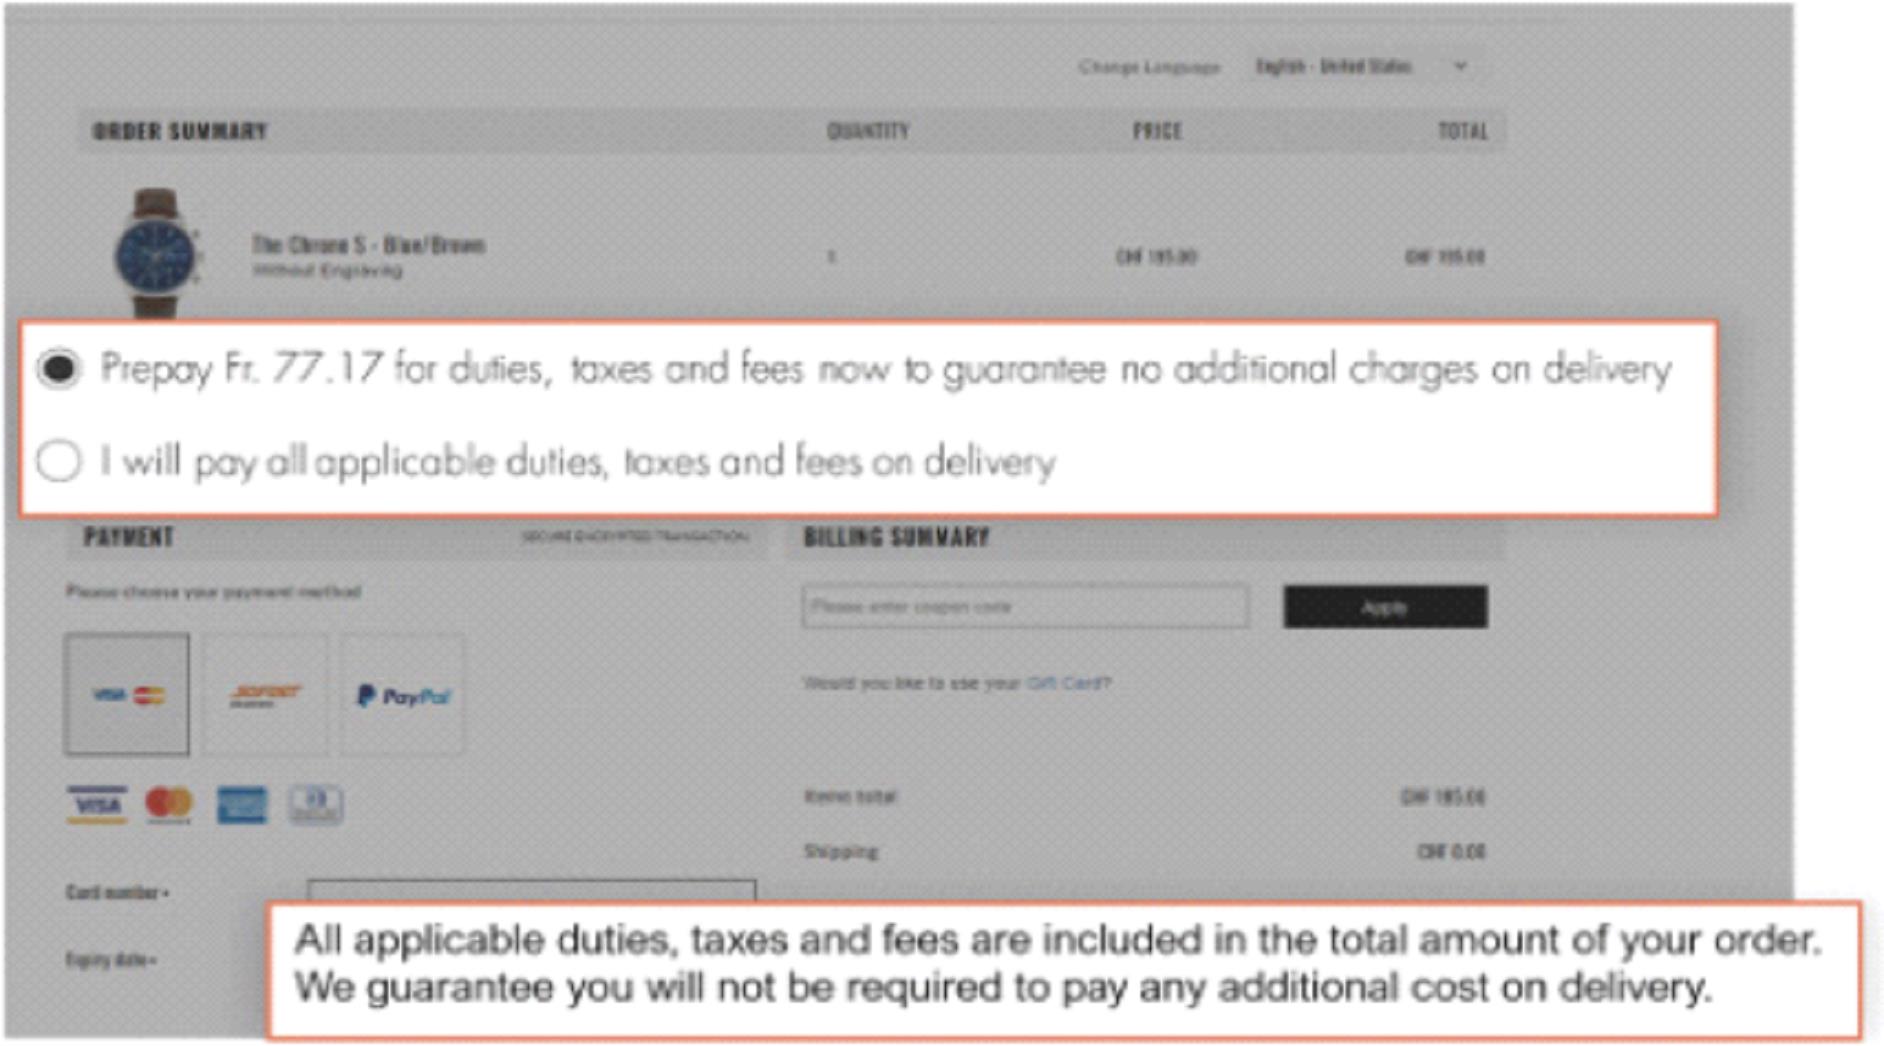Select prepay Fr. 77.17 duties radio option

(59, 369)
